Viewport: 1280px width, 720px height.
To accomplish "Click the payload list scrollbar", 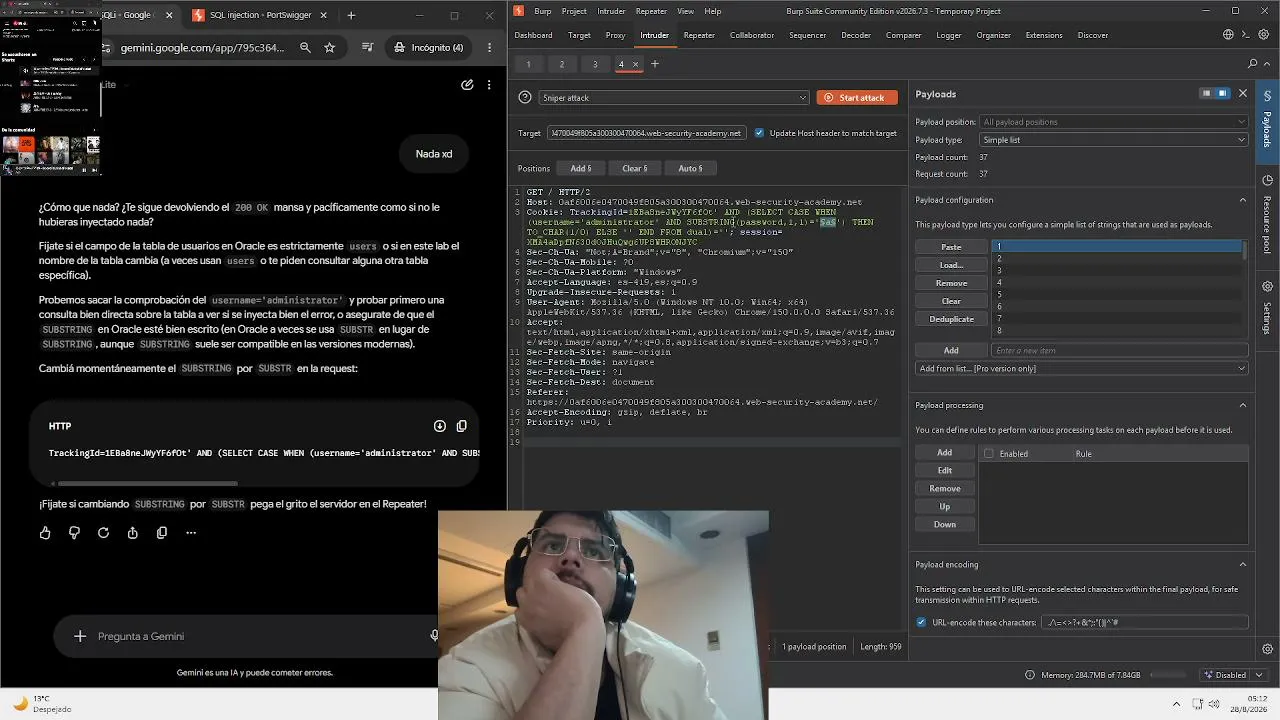I will pos(1245,251).
